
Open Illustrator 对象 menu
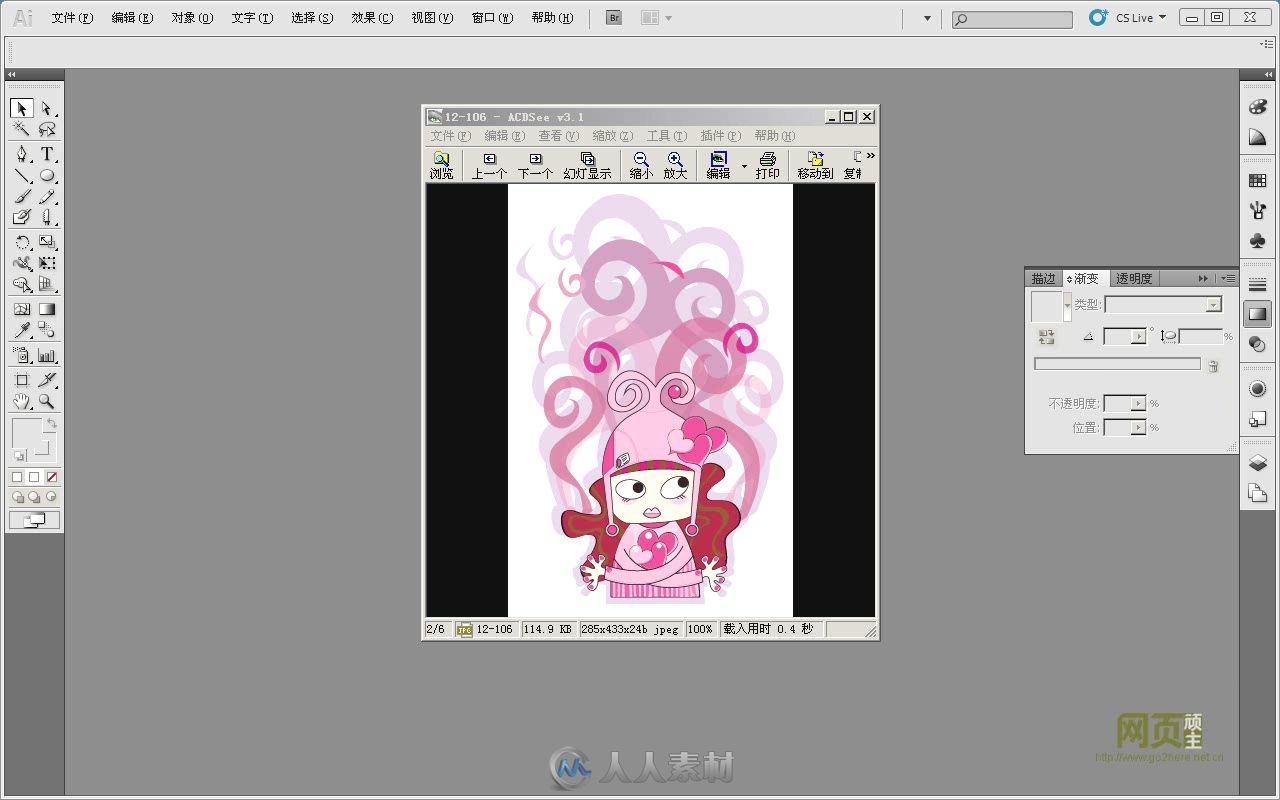[x=192, y=18]
